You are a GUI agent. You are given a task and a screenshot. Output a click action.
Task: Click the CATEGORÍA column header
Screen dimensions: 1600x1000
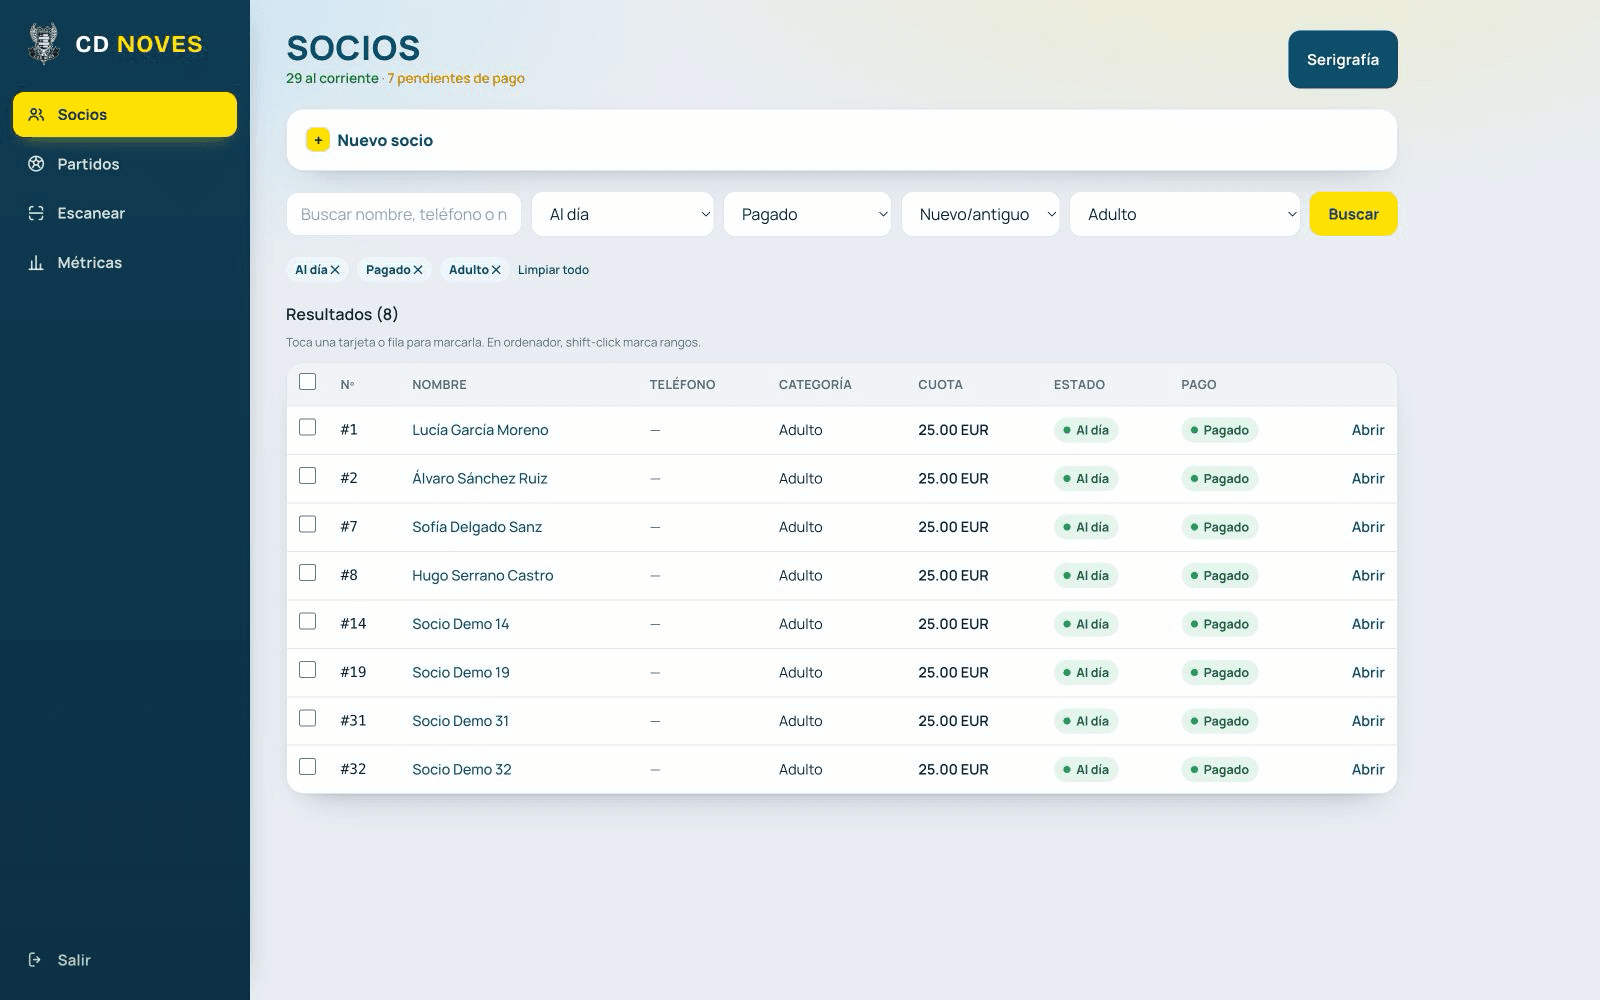815,385
